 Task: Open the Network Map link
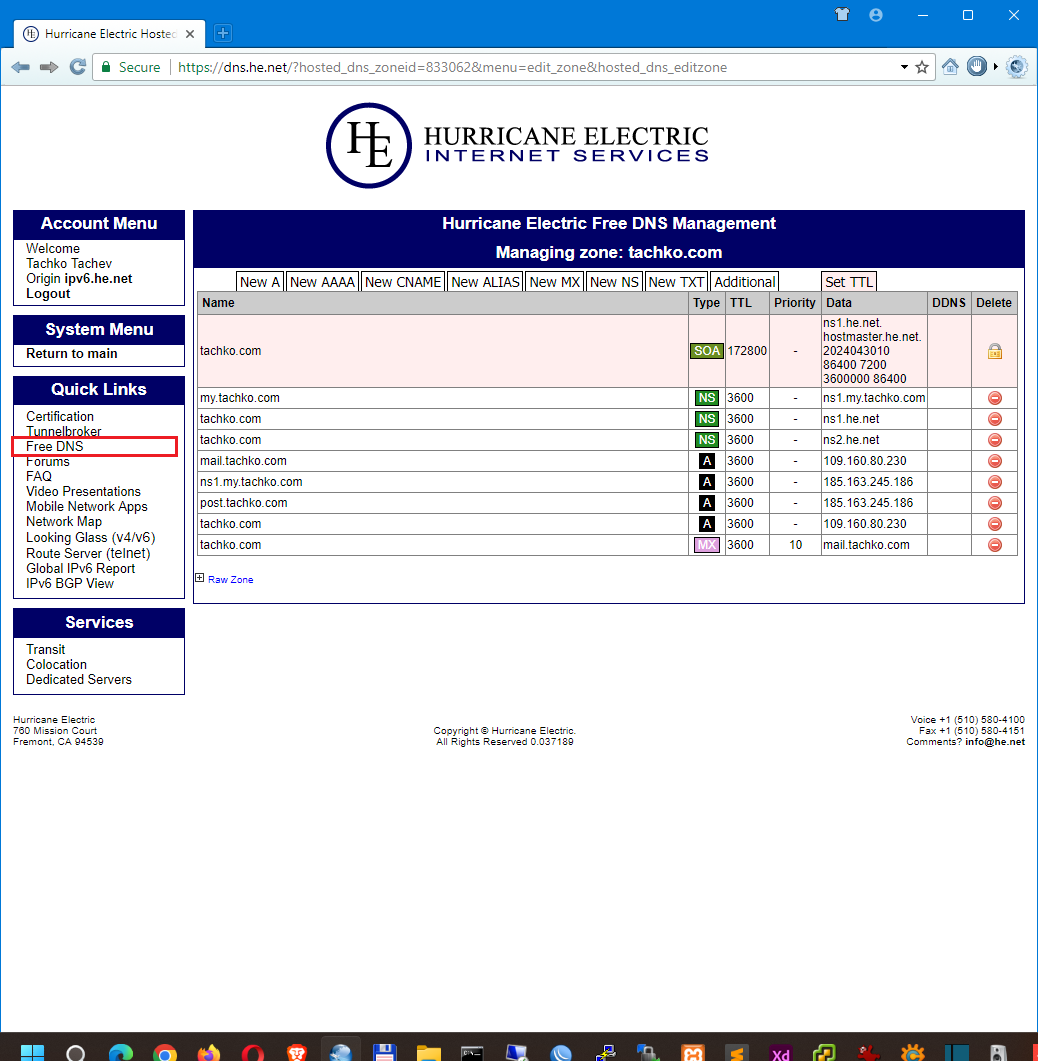[x=64, y=522]
